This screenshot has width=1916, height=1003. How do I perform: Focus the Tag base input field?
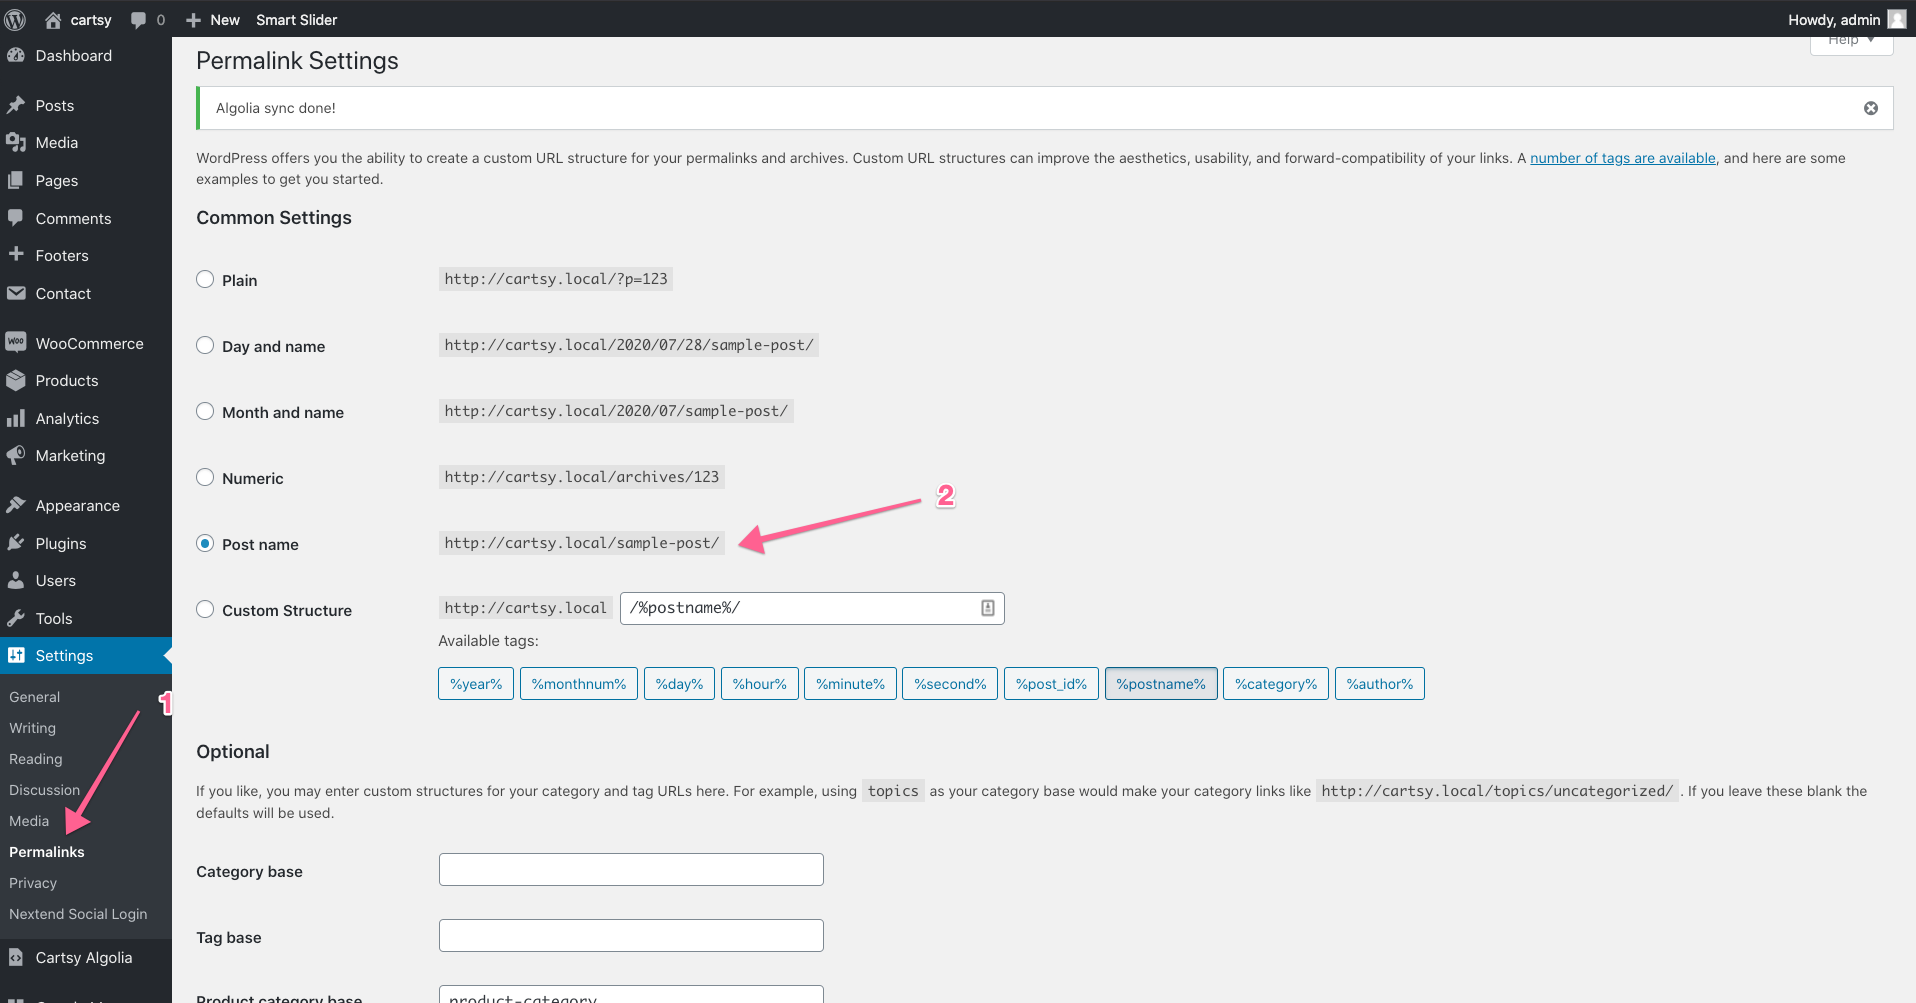pyautogui.click(x=631, y=935)
